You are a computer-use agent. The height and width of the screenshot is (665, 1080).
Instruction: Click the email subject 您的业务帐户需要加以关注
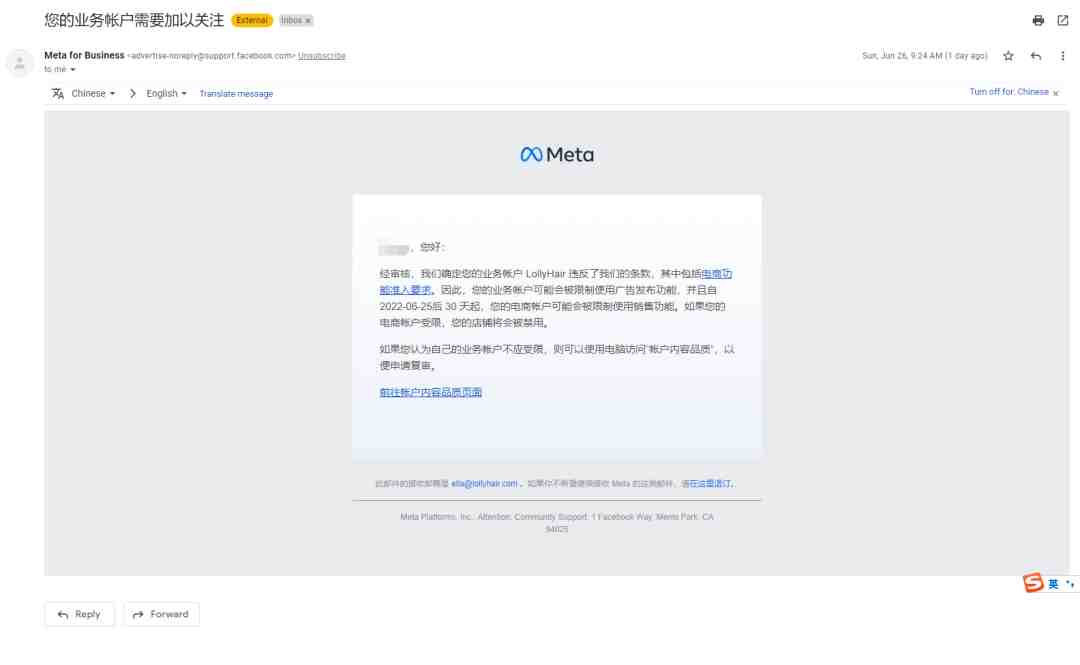(x=134, y=20)
